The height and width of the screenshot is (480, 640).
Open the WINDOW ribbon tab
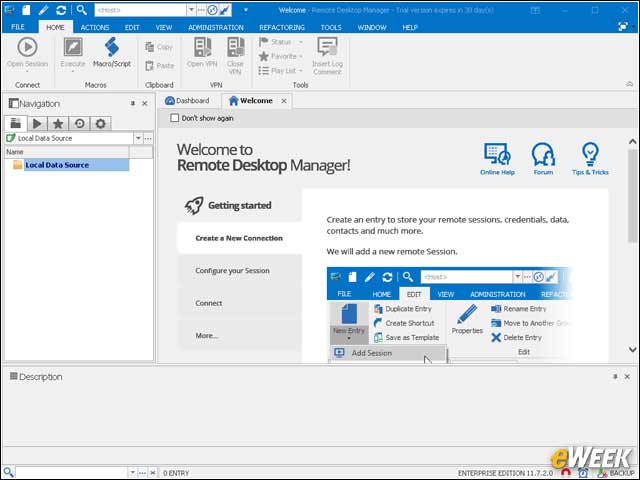(372, 27)
